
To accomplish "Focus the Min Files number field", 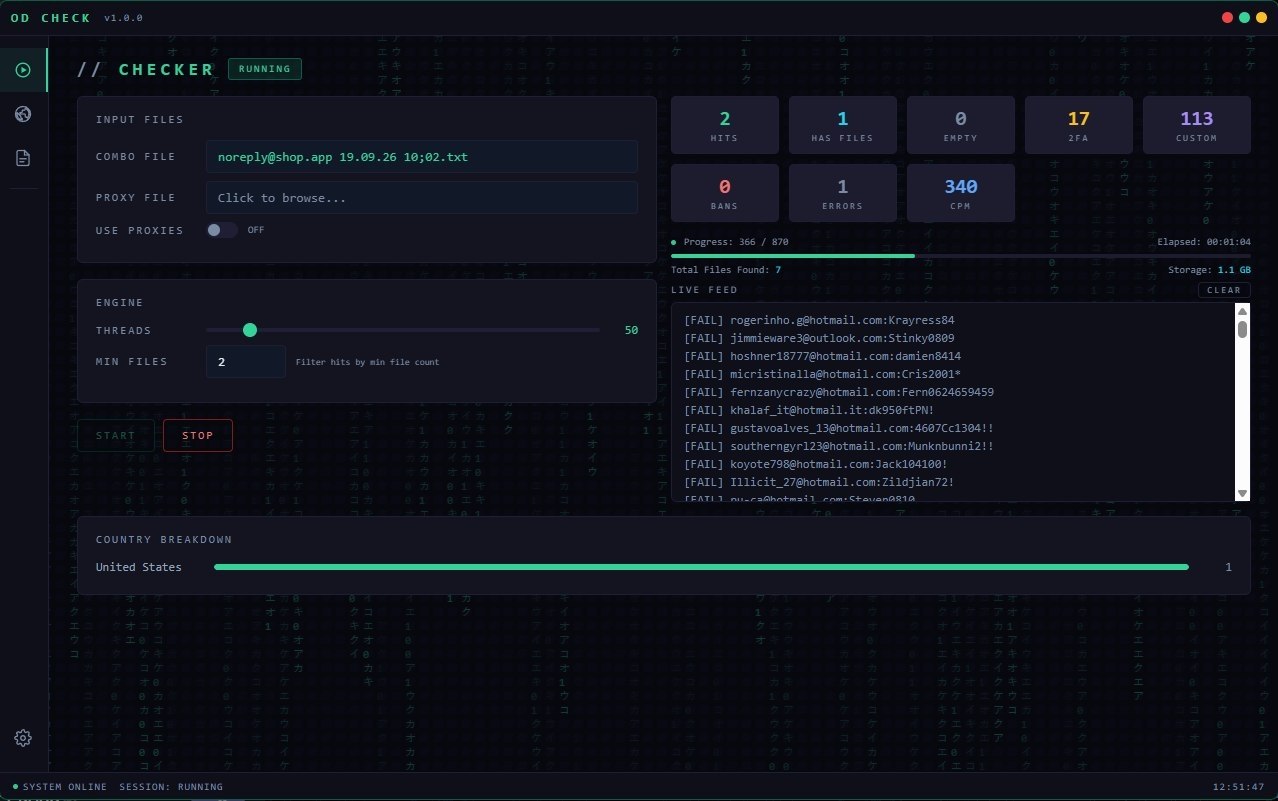I will 246,362.
